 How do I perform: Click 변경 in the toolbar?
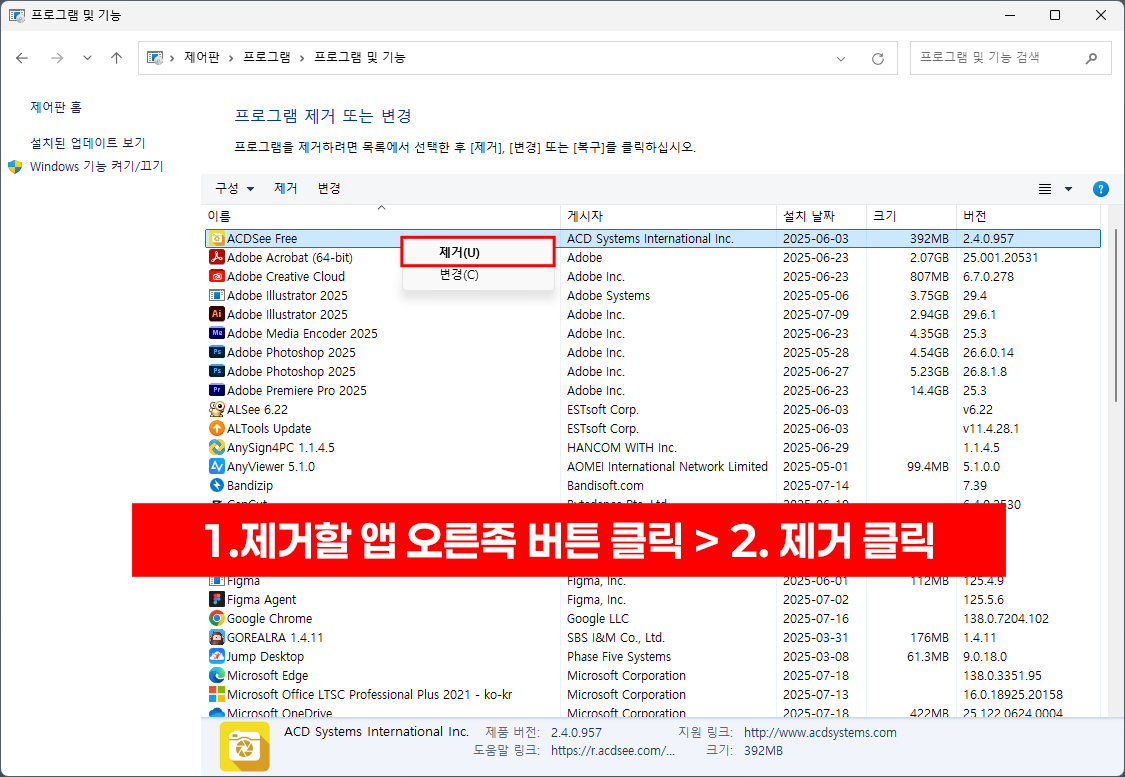click(329, 189)
